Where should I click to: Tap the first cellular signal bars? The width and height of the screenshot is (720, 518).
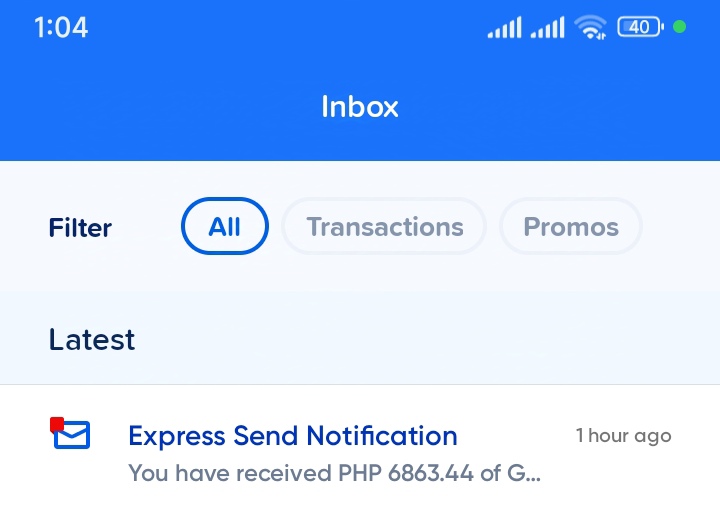[504, 28]
